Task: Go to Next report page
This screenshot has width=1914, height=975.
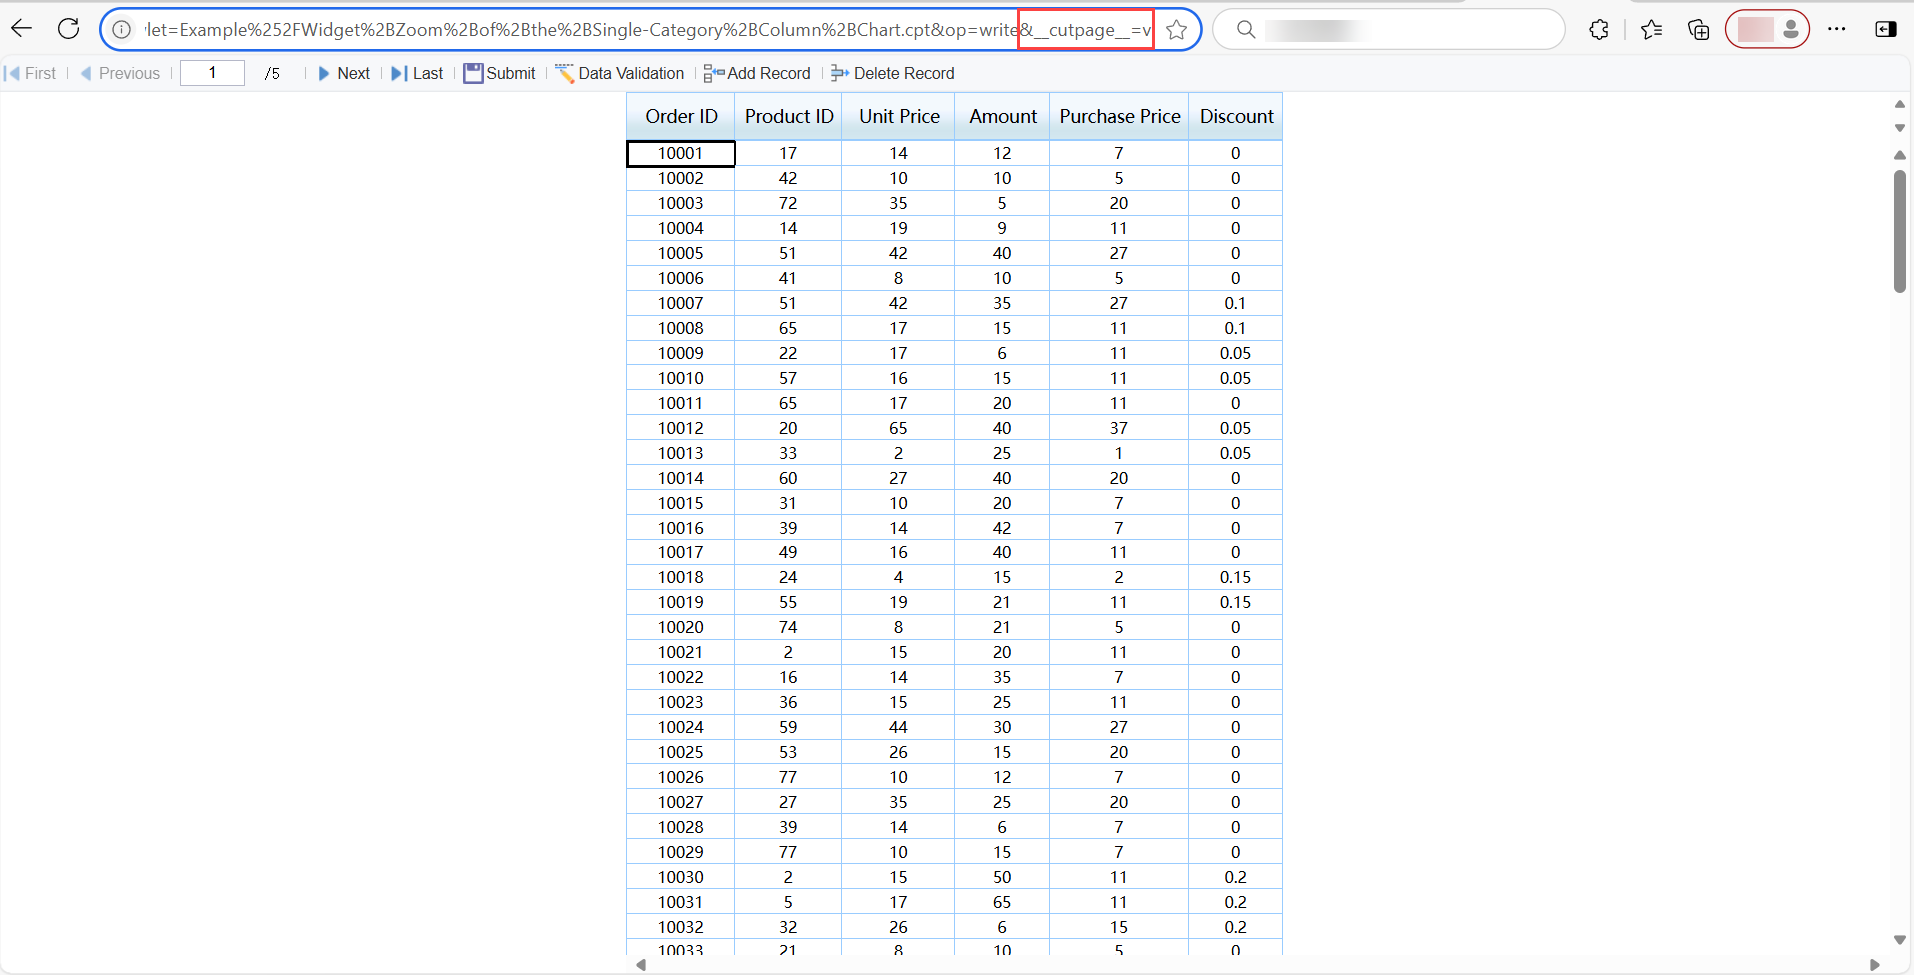Action: point(344,73)
